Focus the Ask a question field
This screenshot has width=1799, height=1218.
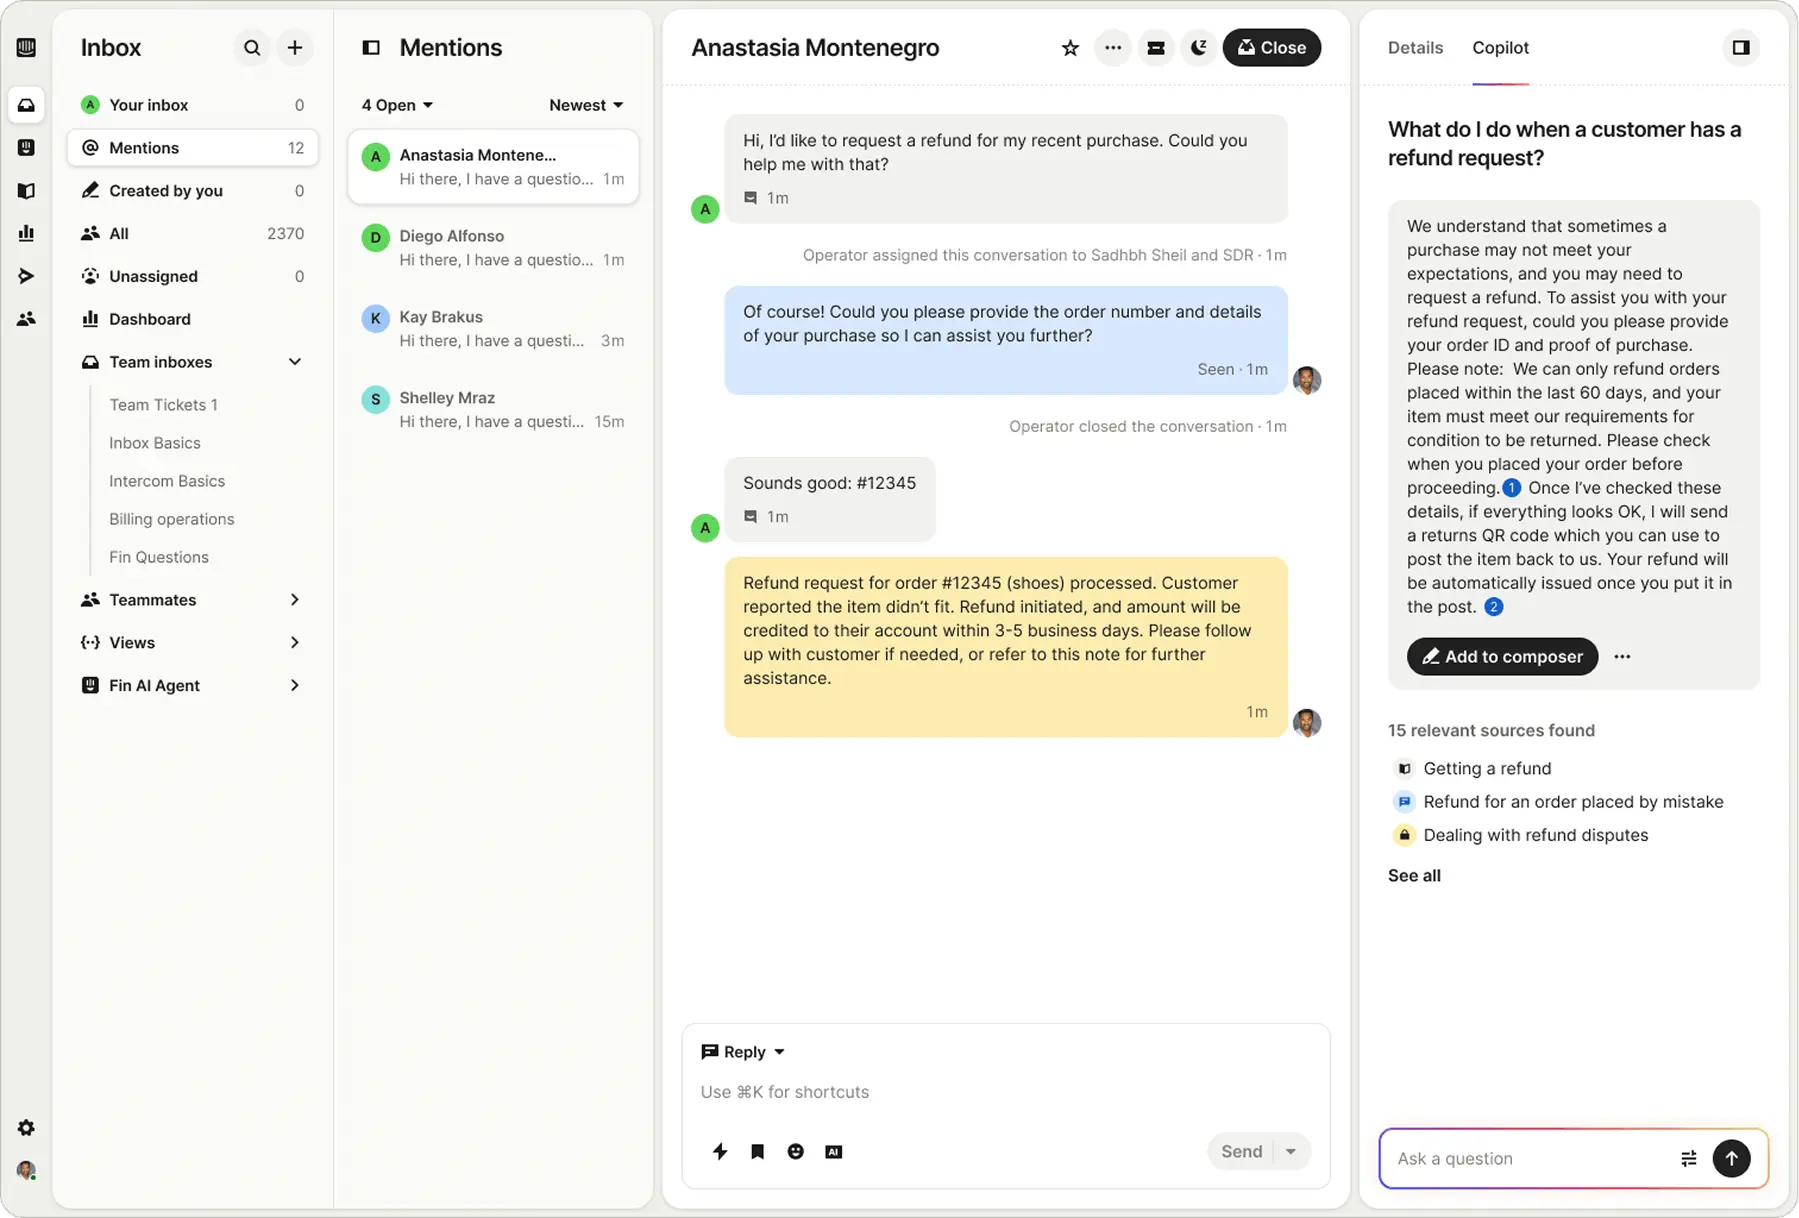pos(1530,1158)
